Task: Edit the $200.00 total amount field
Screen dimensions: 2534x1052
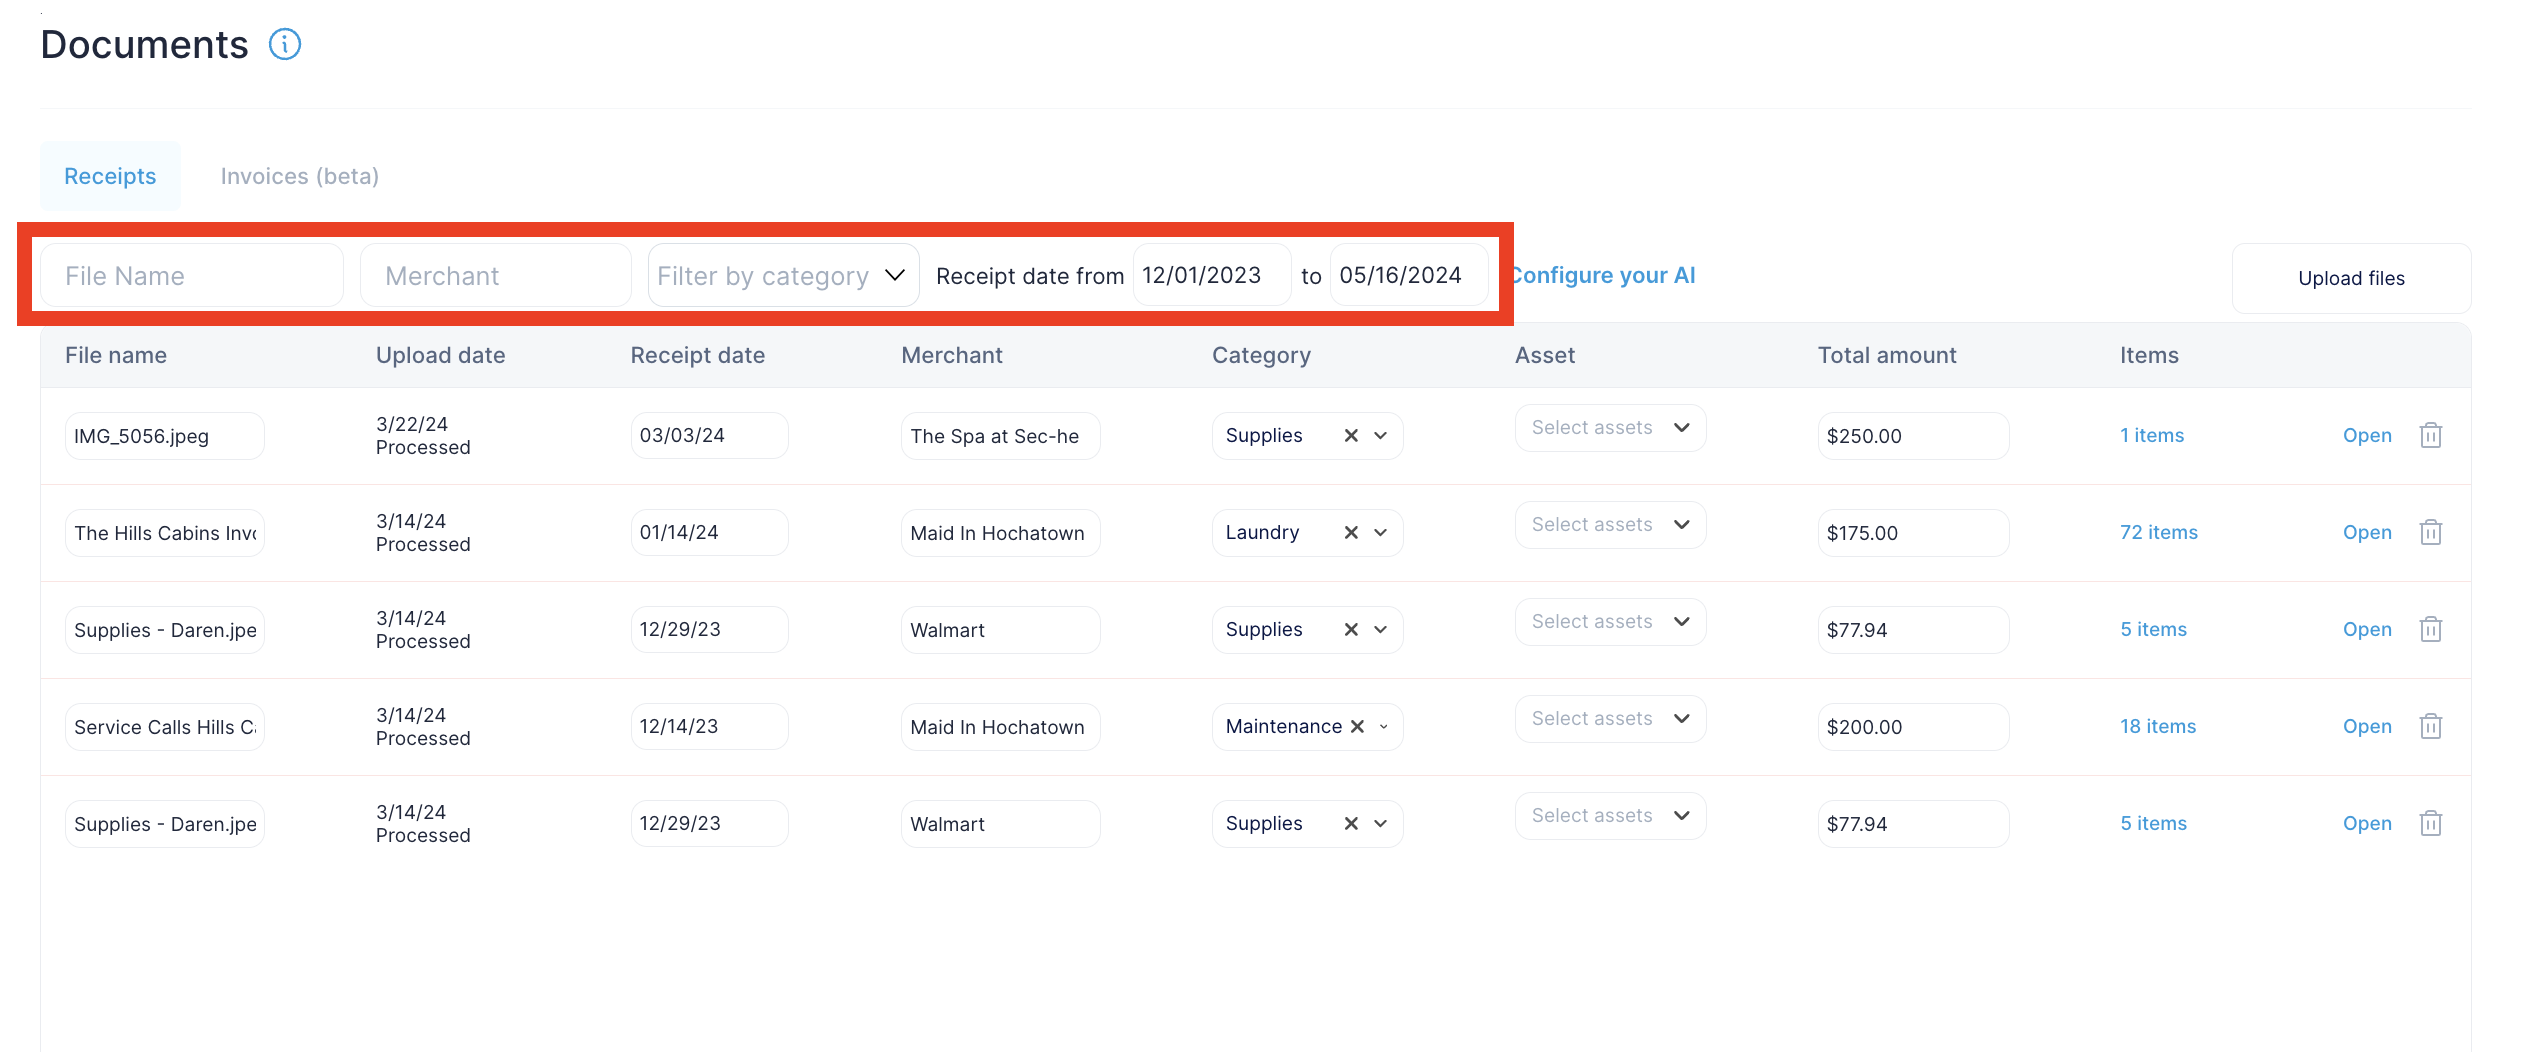Action: 1913,727
